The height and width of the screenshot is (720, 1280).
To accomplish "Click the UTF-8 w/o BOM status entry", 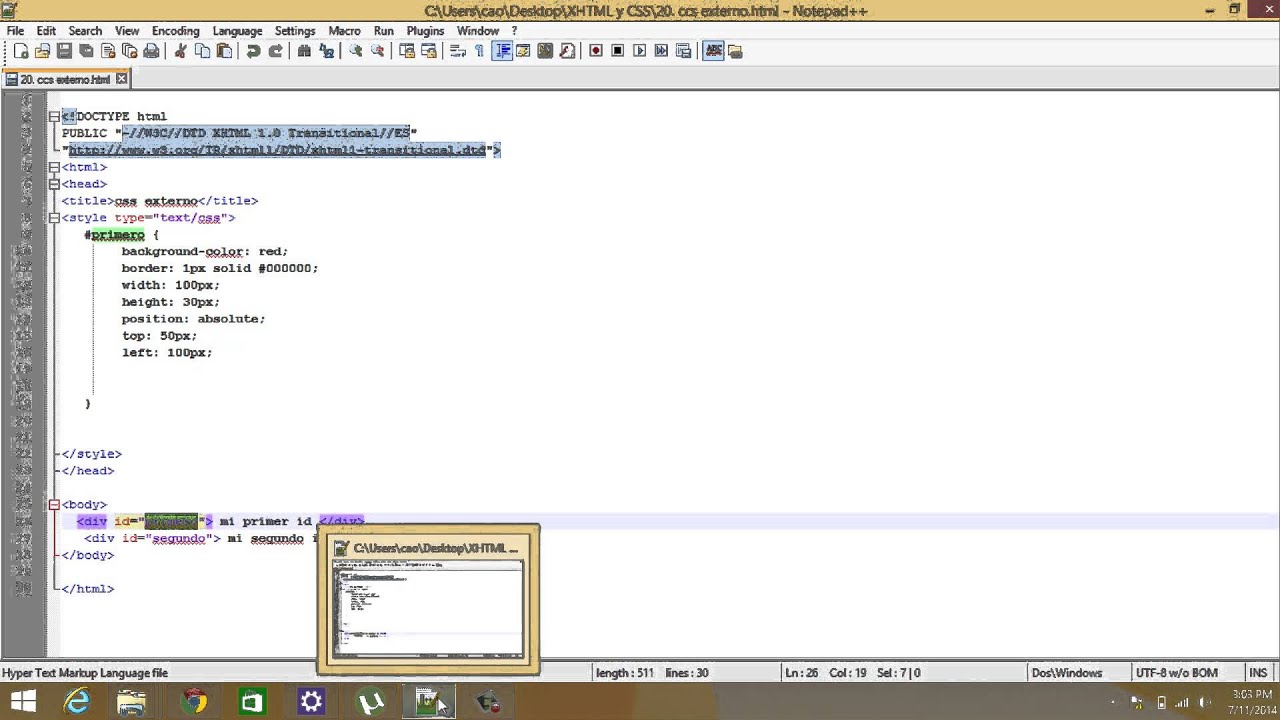I will (x=1176, y=673).
